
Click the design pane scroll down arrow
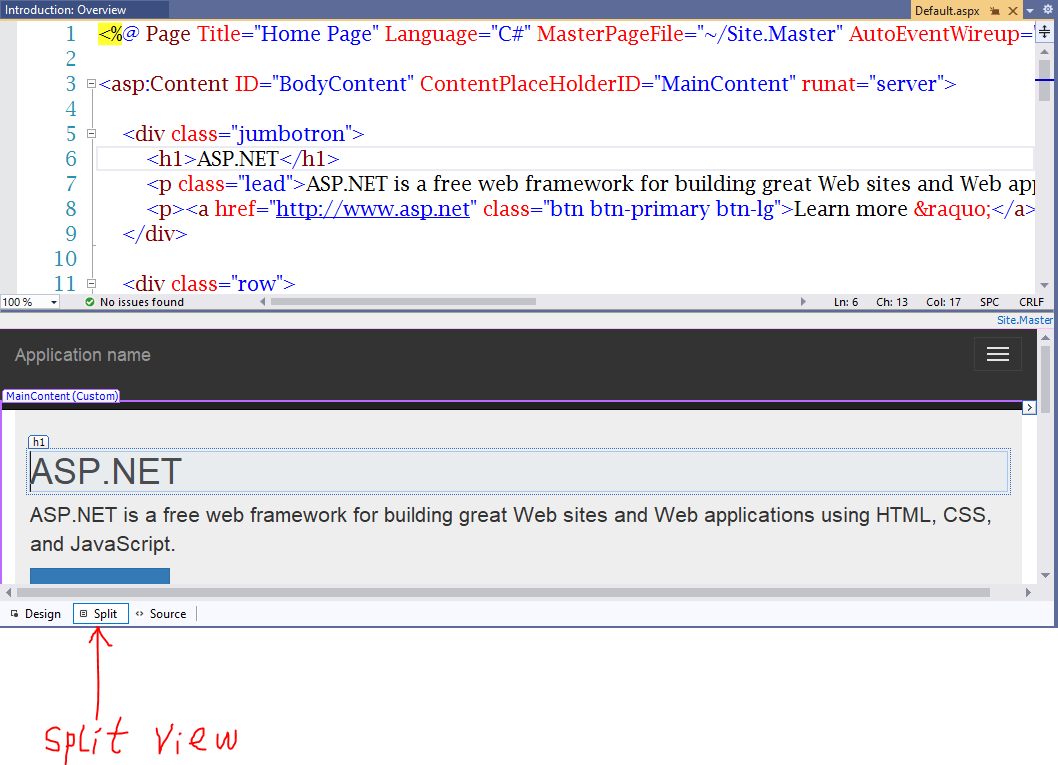click(x=1045, y=575)
